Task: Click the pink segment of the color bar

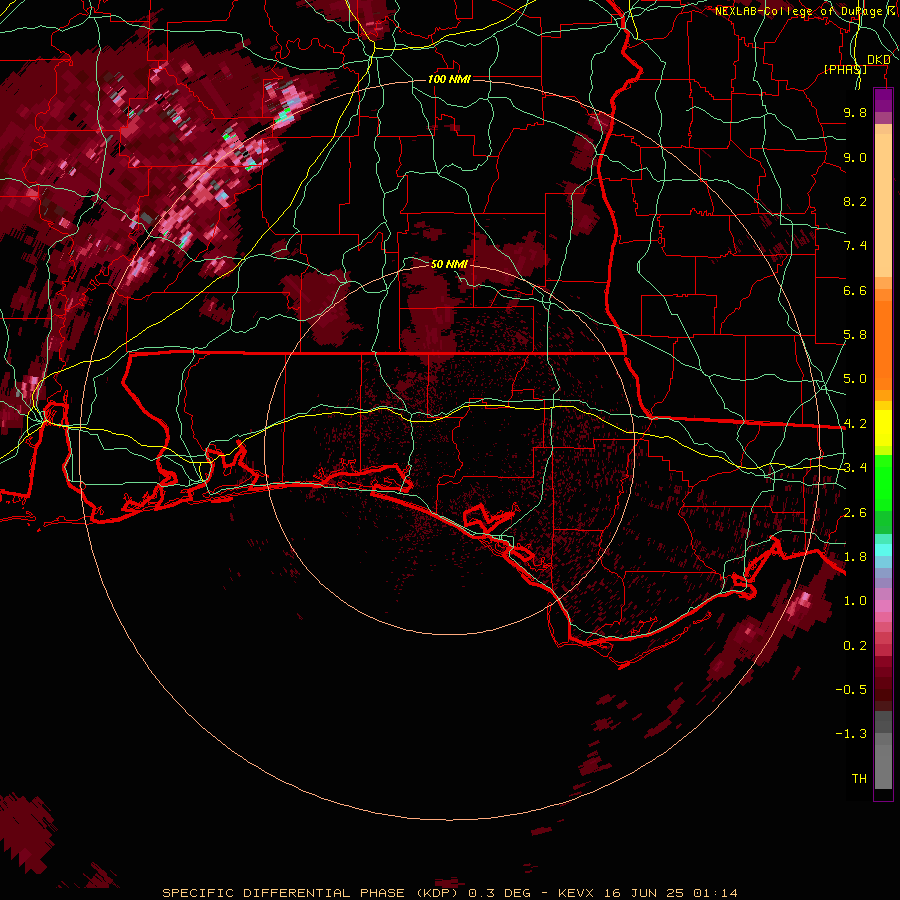Action: 883,606
